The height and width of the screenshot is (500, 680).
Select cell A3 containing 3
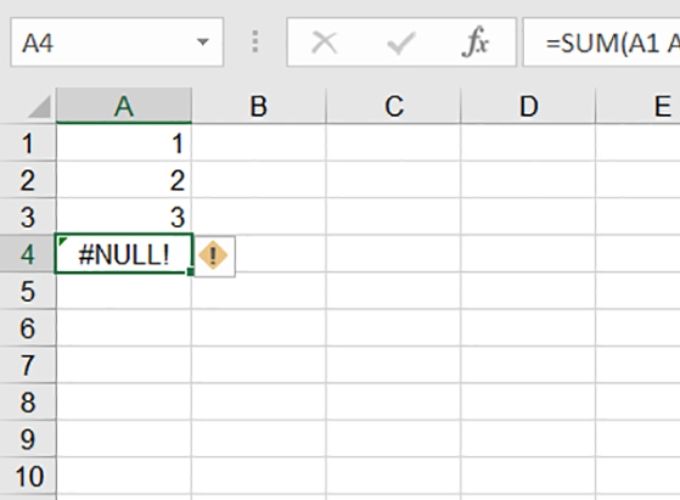tap(124, 217)
